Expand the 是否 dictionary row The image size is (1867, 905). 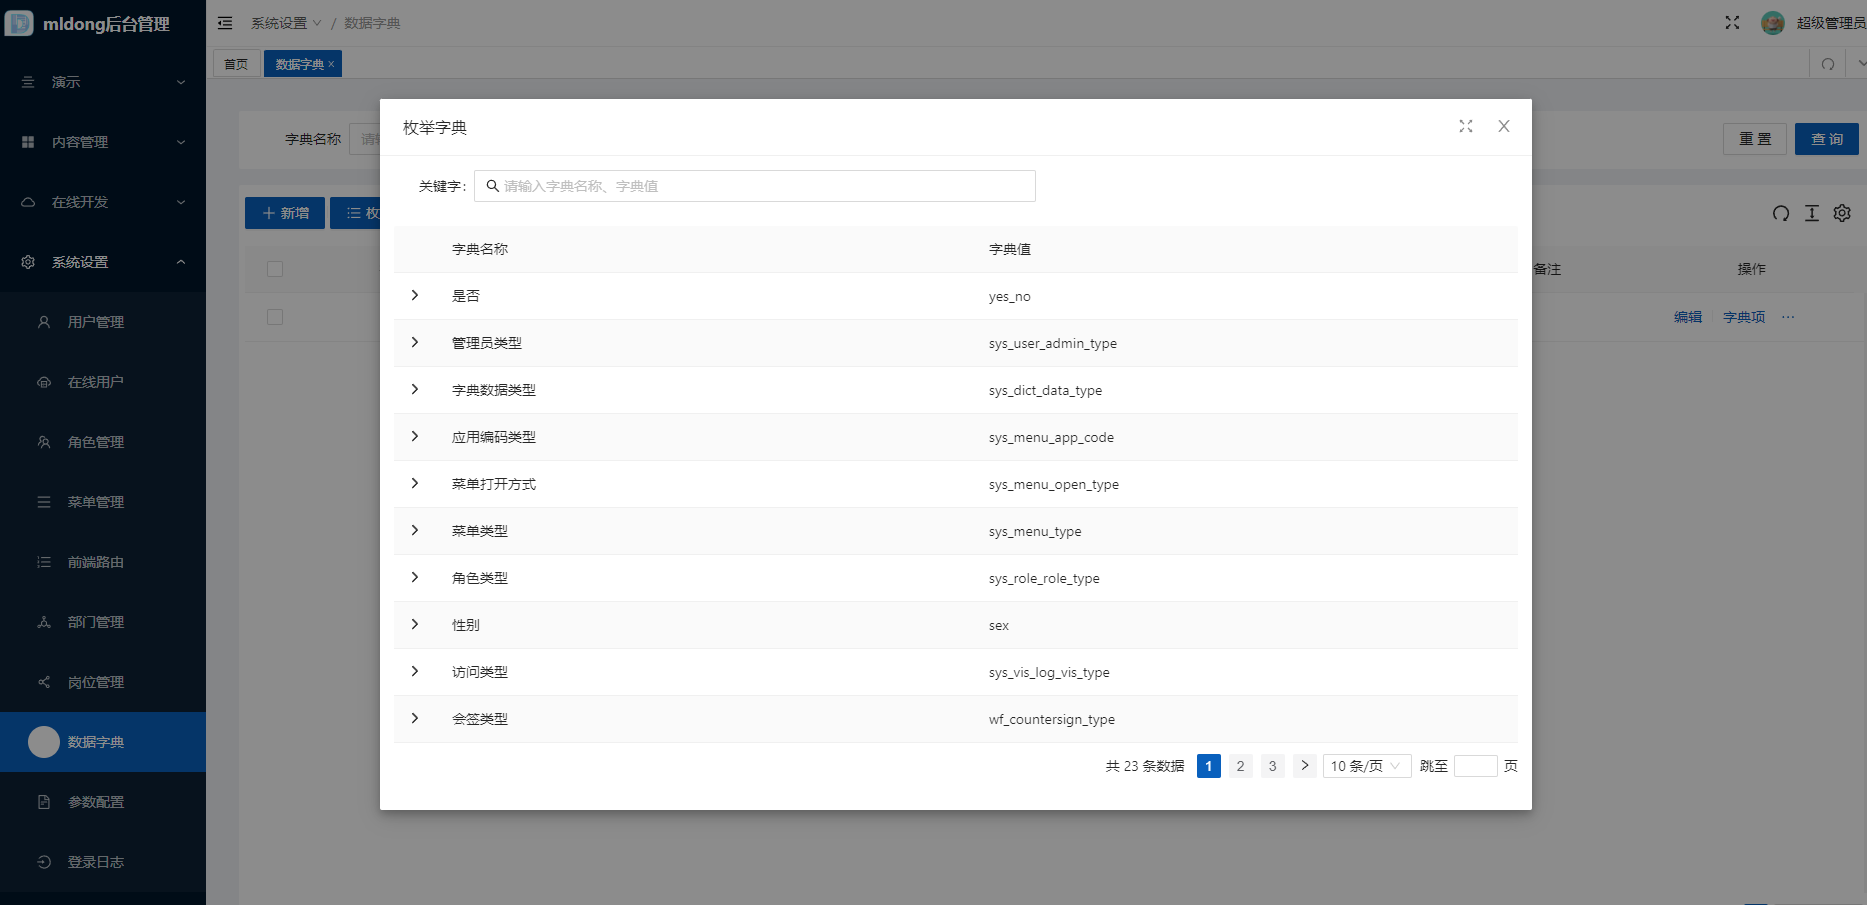[415, 296]
